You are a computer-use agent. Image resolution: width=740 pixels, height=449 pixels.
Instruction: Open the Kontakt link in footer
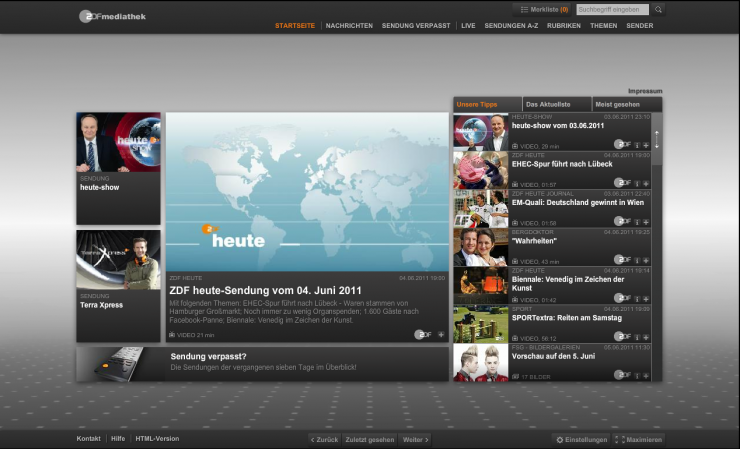(88, 439)
